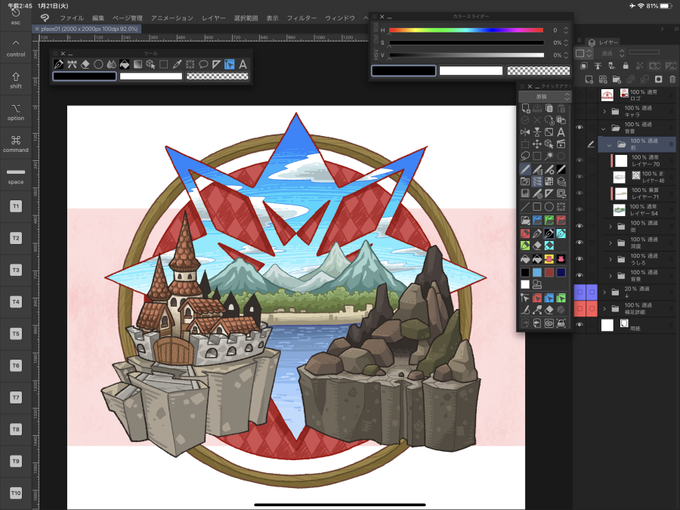680x510 pixels.
Task: Tap the T5 shortcut key
Action: coord(16,333)
